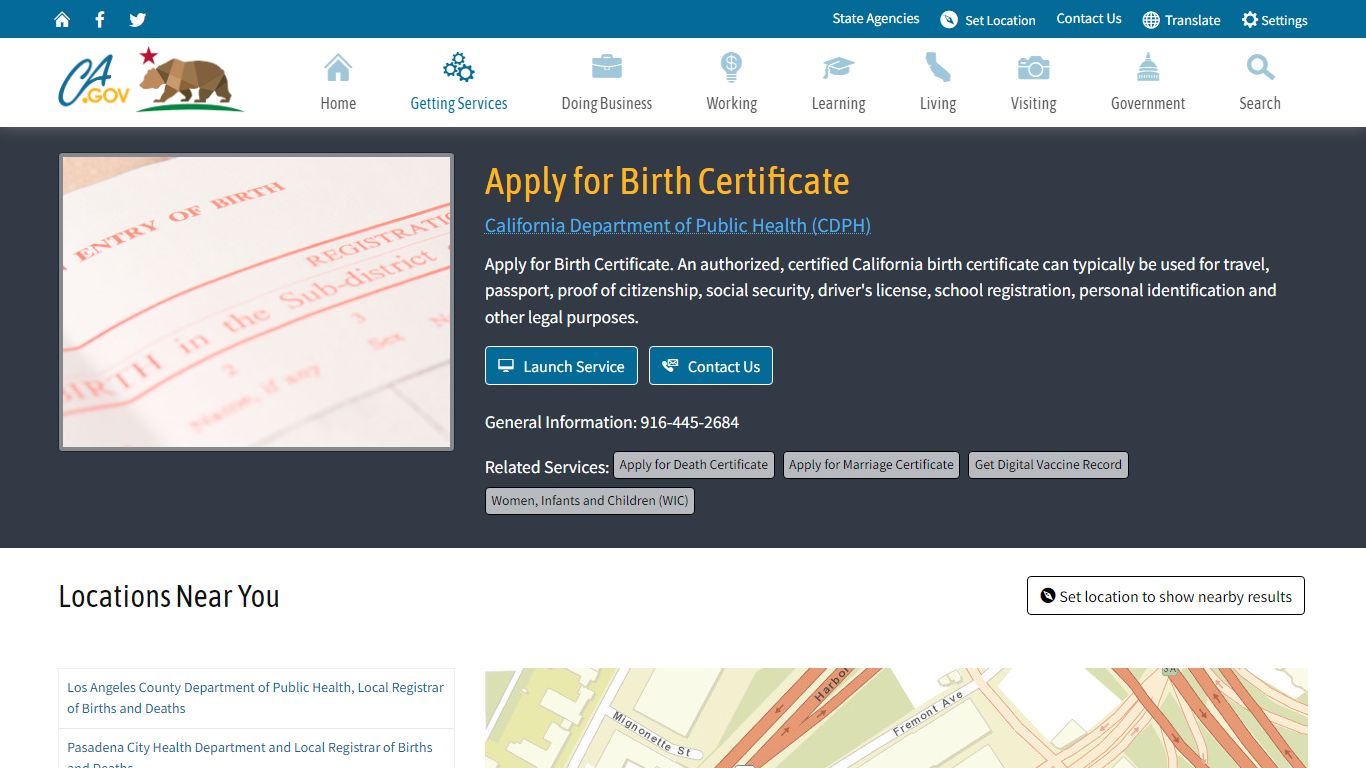This screenshot has width=1366, height=768.
Task: Select the Home navigation label
Action: [338, 103]
